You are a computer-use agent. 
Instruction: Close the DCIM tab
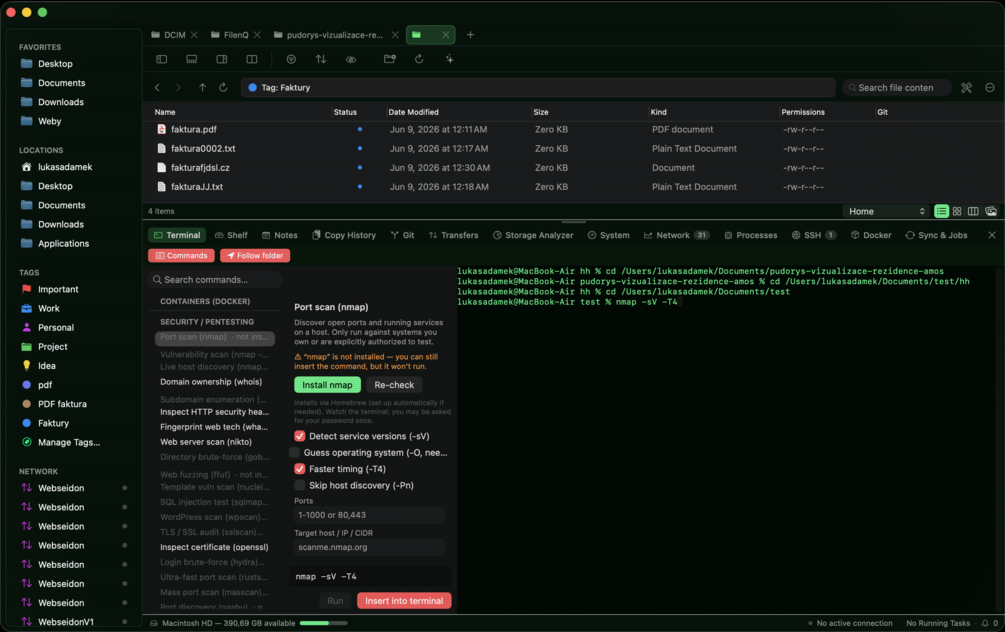[x=194, y=35]
